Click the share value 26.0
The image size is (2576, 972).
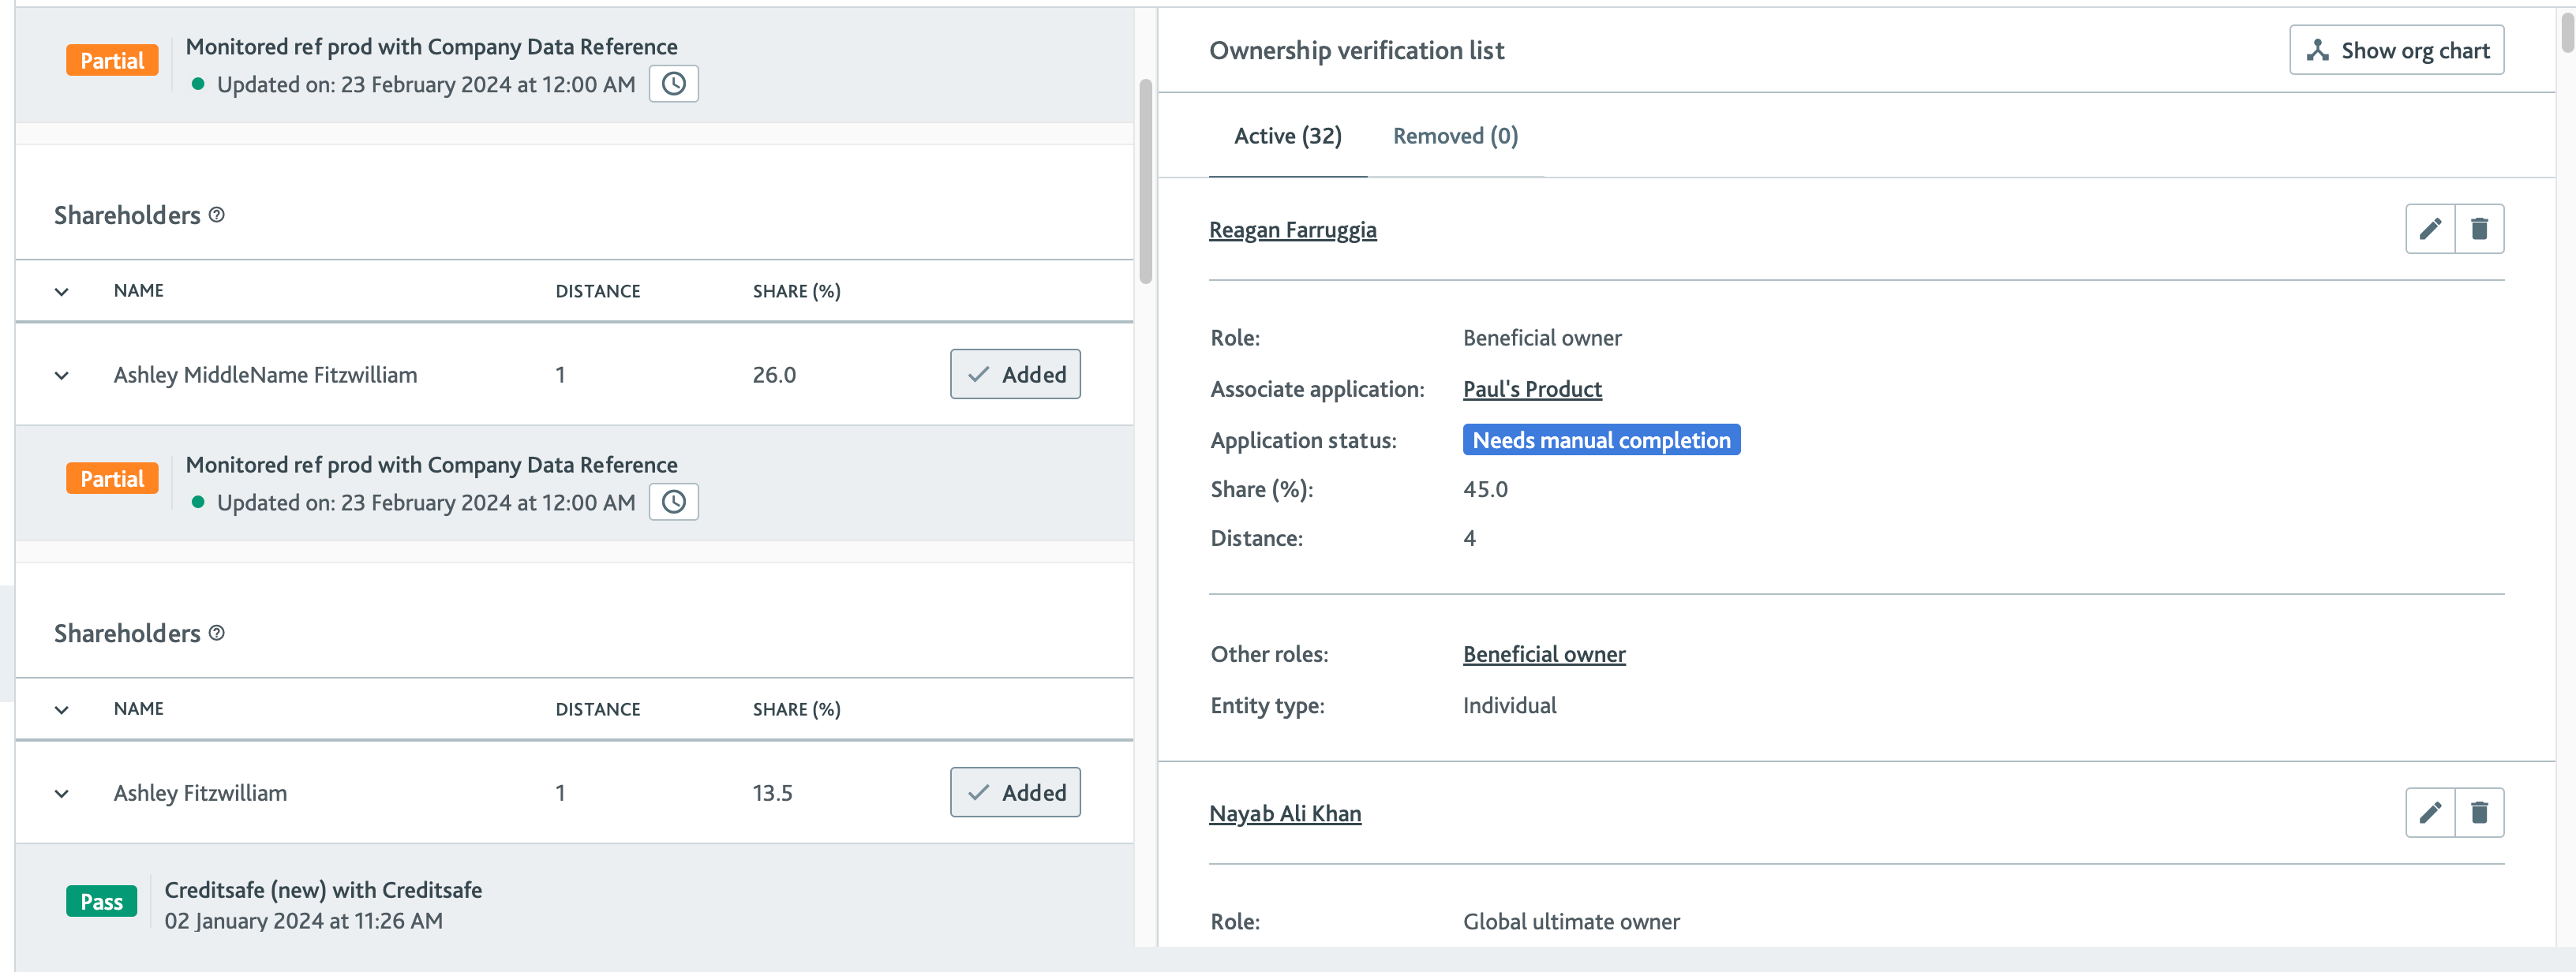tap(774, 375)
